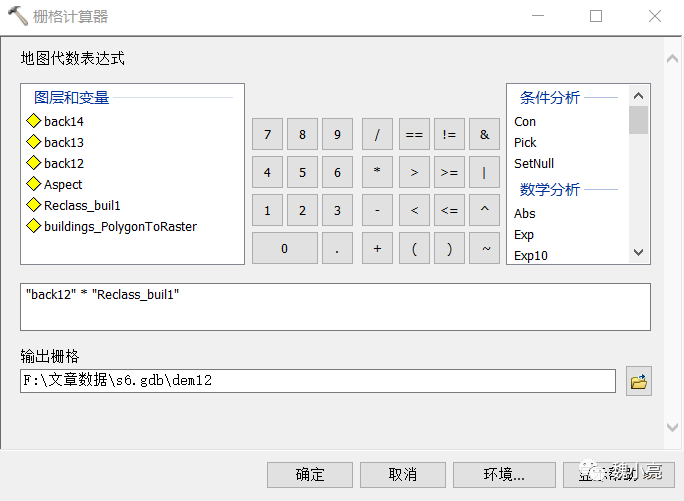Insert the greater-than > operator
The height and width of the screenshot is (501, 684).
click(x=414, y=172)
